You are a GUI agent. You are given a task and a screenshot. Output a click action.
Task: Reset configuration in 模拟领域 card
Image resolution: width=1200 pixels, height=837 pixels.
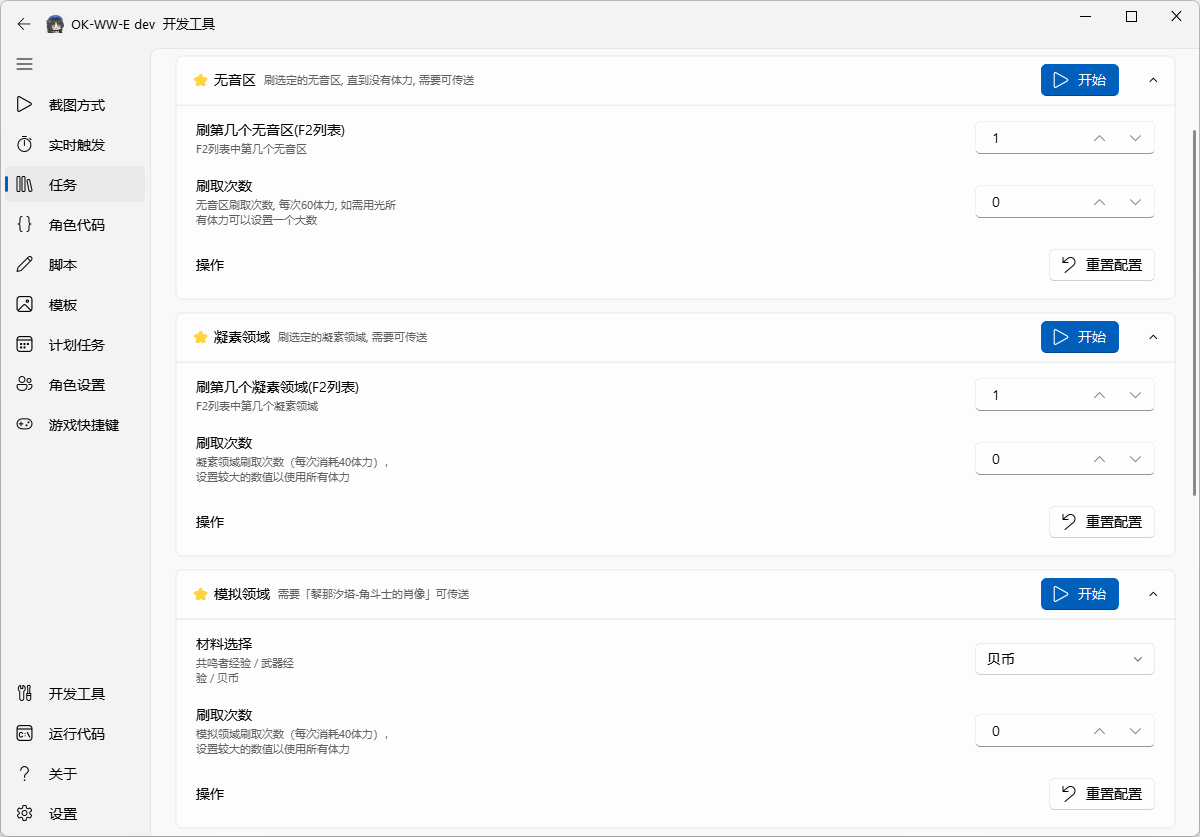pos(1102,794)
